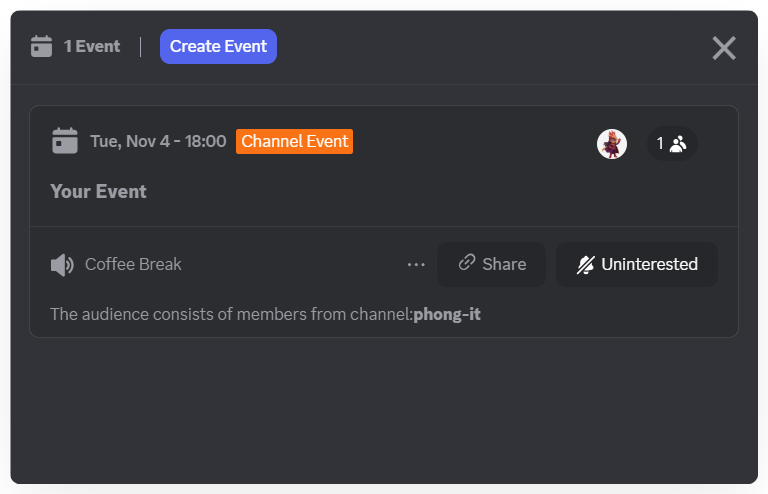Click the Share button

491,264
